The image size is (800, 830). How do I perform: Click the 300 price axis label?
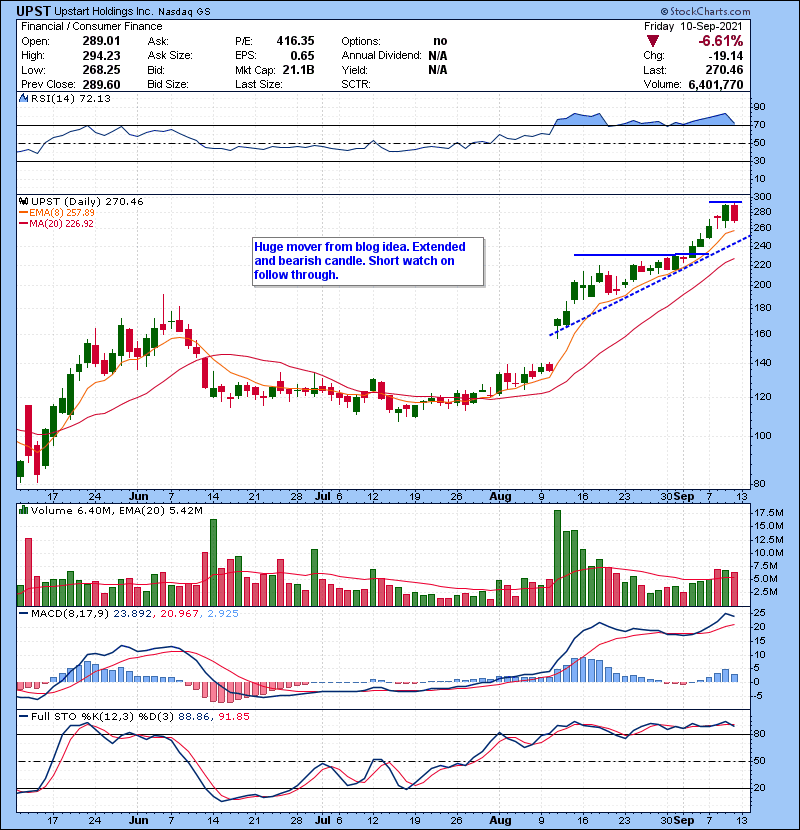pos(762,196)
